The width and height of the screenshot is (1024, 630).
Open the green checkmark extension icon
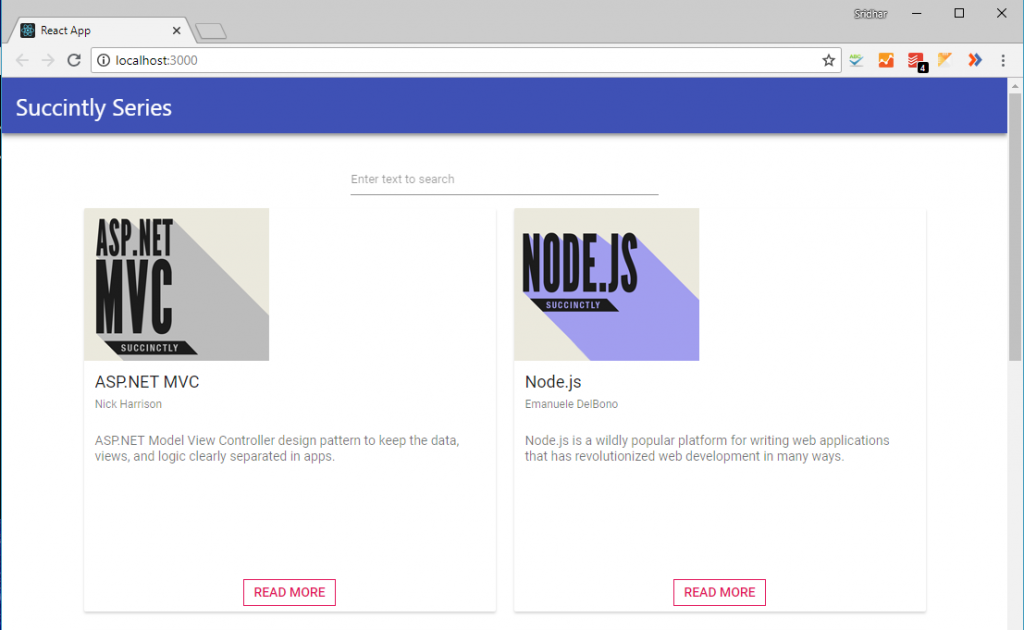click(856, 61)
